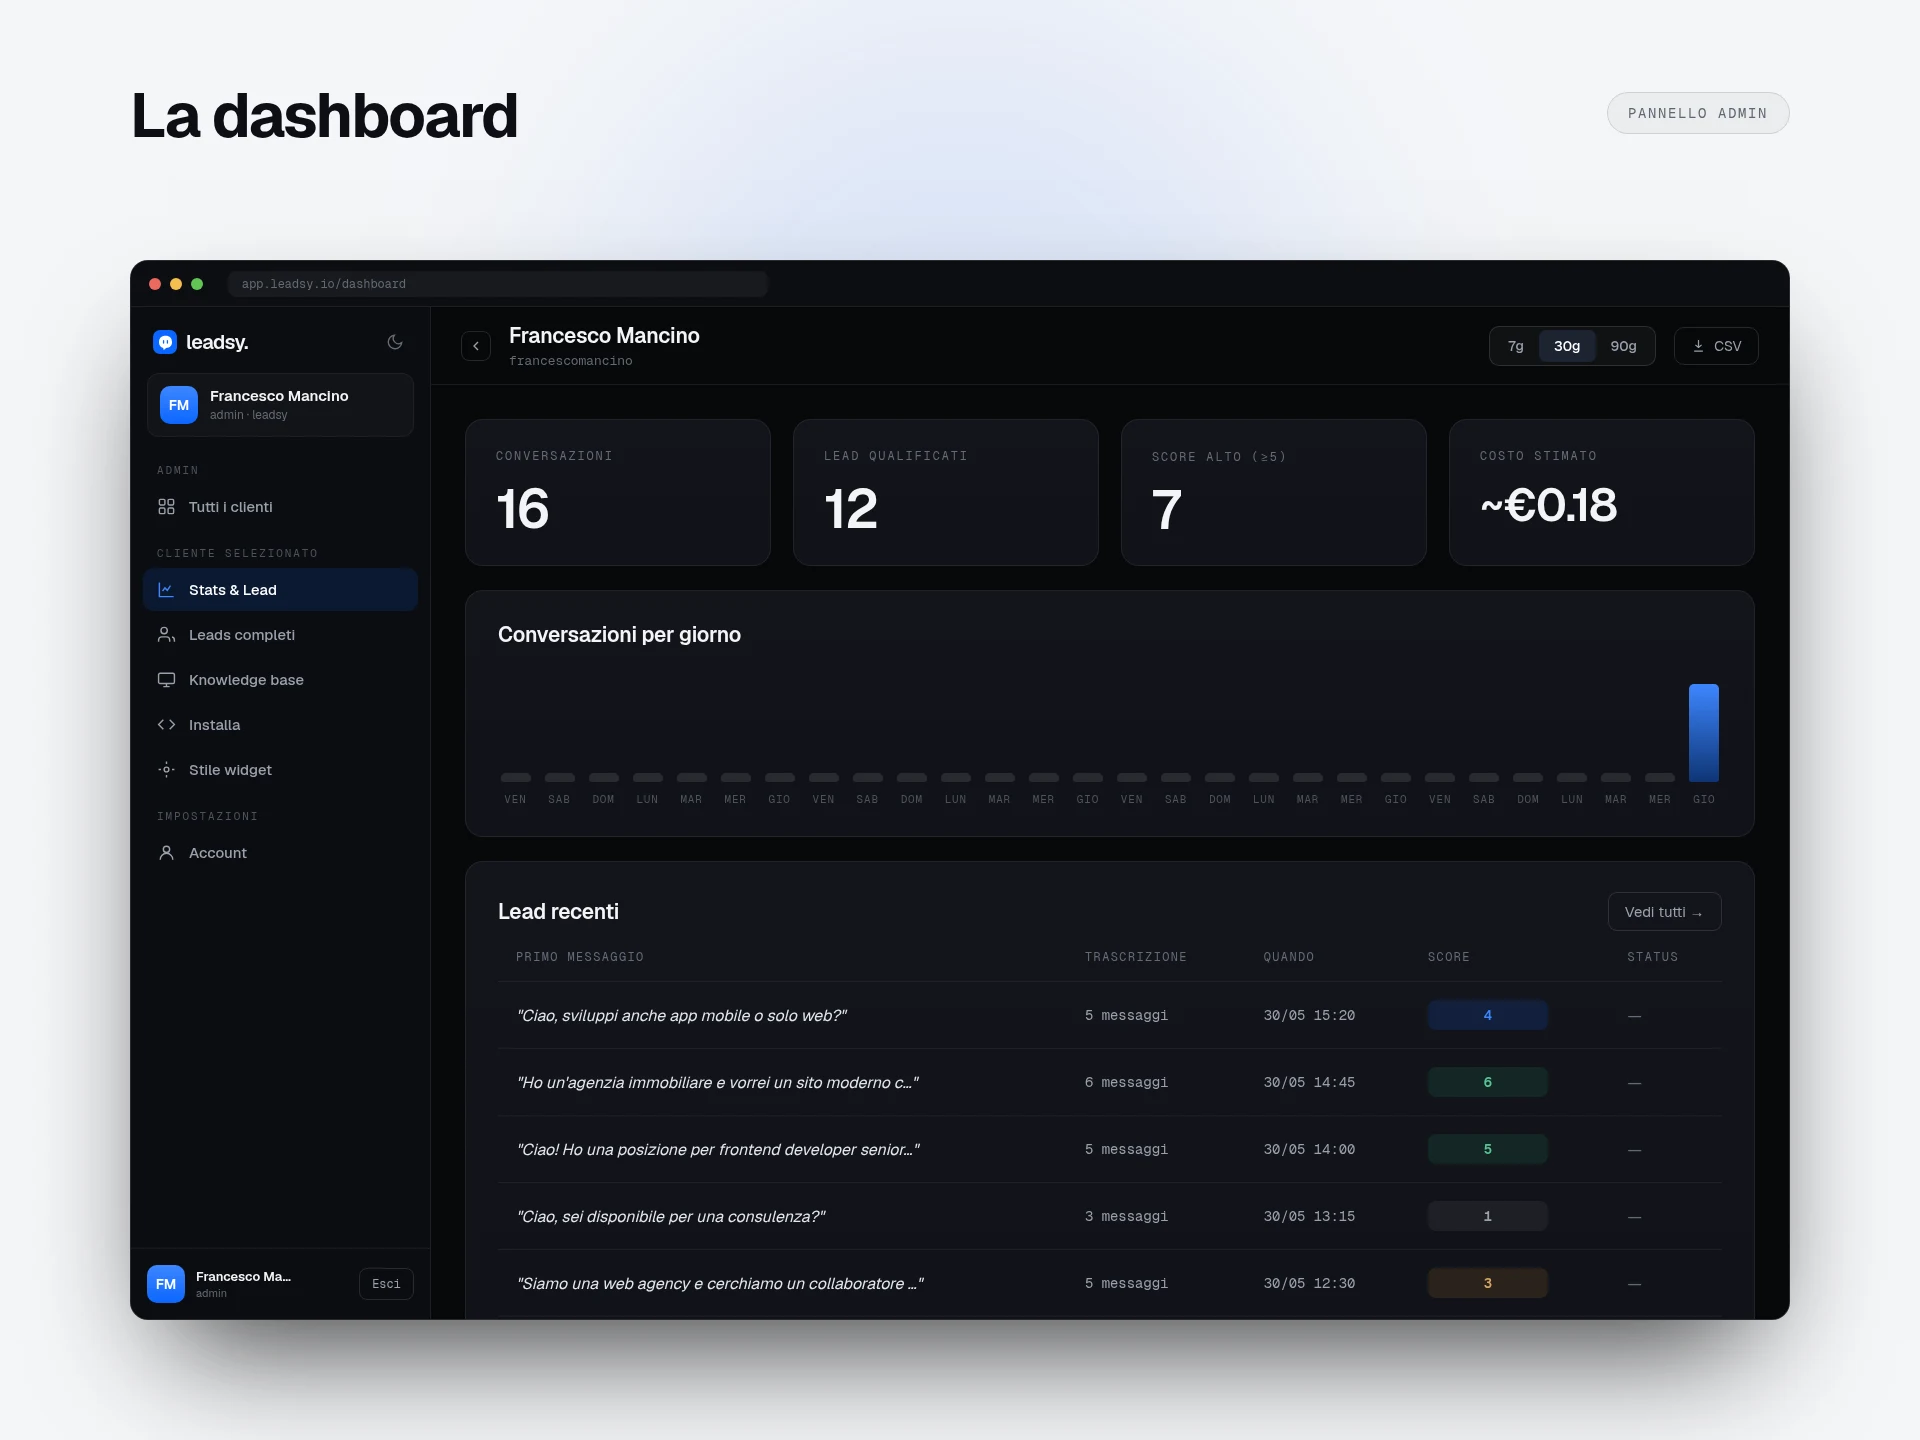Click gray score badge 1
Image resolution: width=1920 pixels, height=1440 pixels.
[x=1487, y=1216]
